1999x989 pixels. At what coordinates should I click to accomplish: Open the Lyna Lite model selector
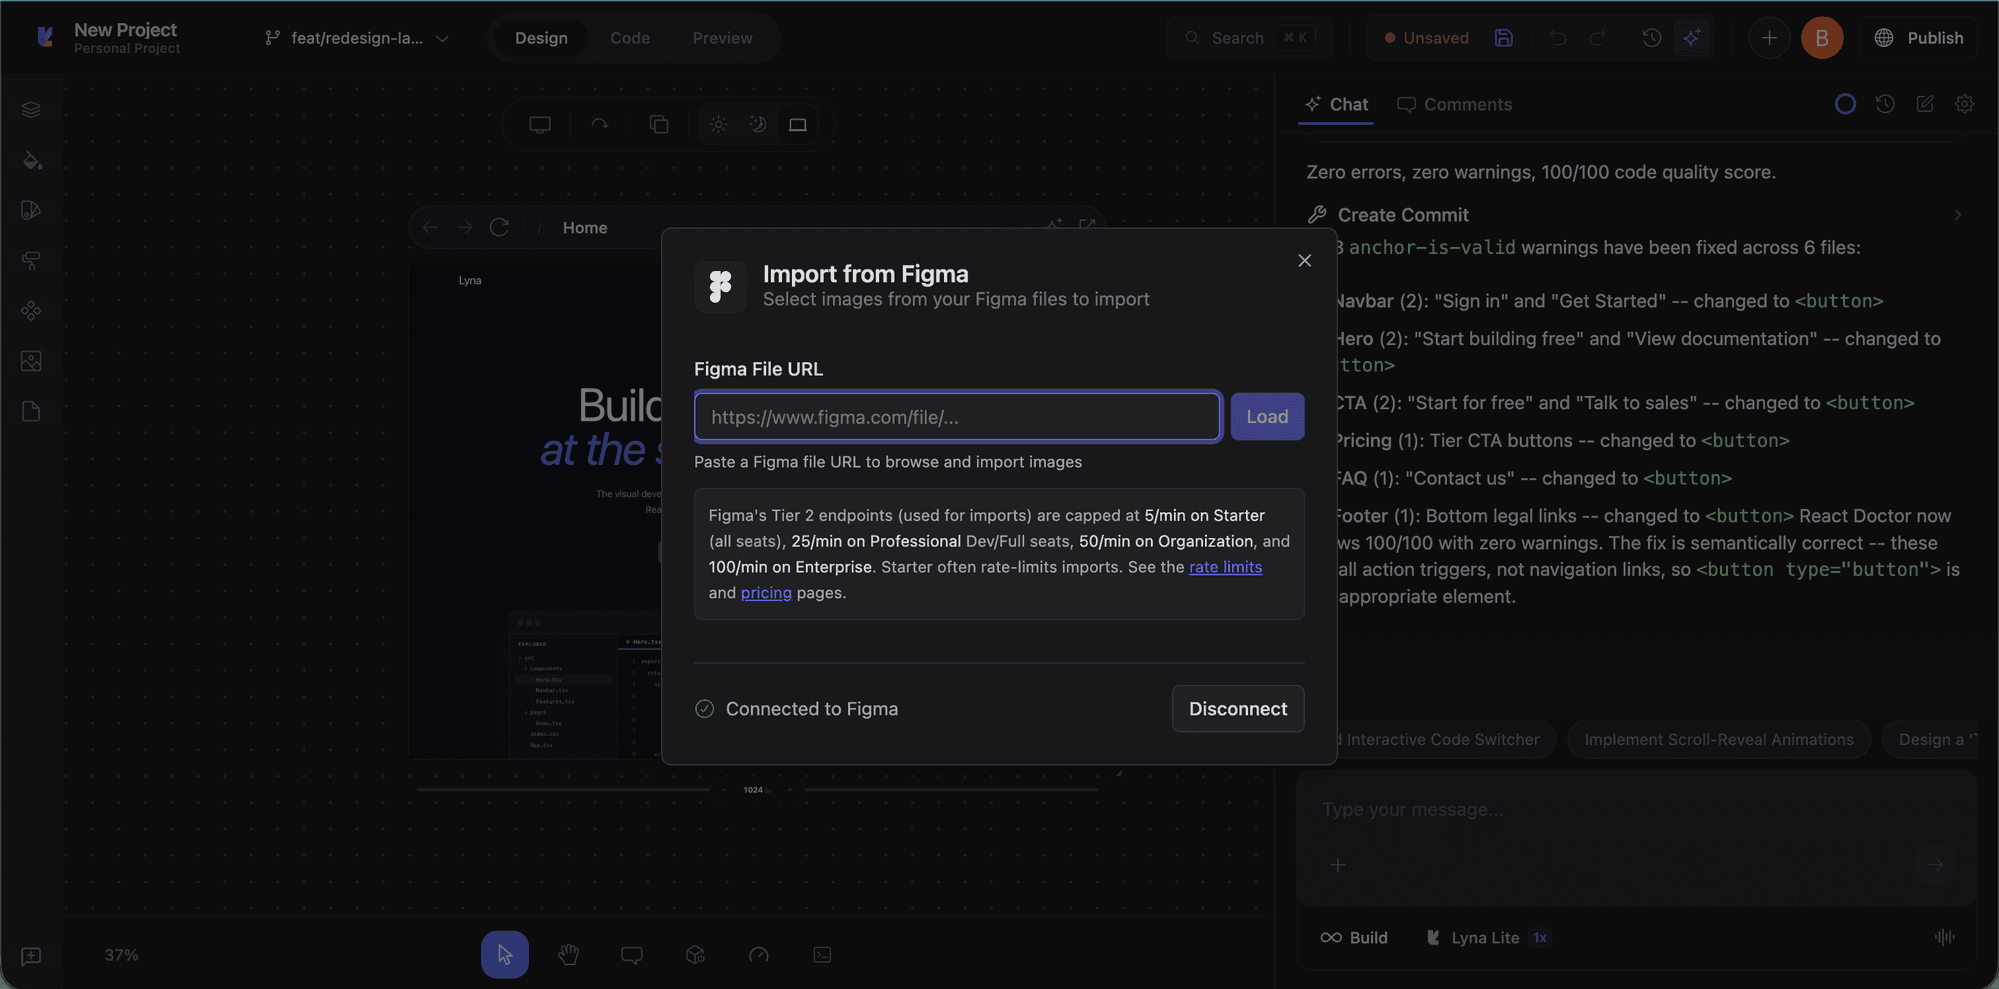coord(1487,937)
